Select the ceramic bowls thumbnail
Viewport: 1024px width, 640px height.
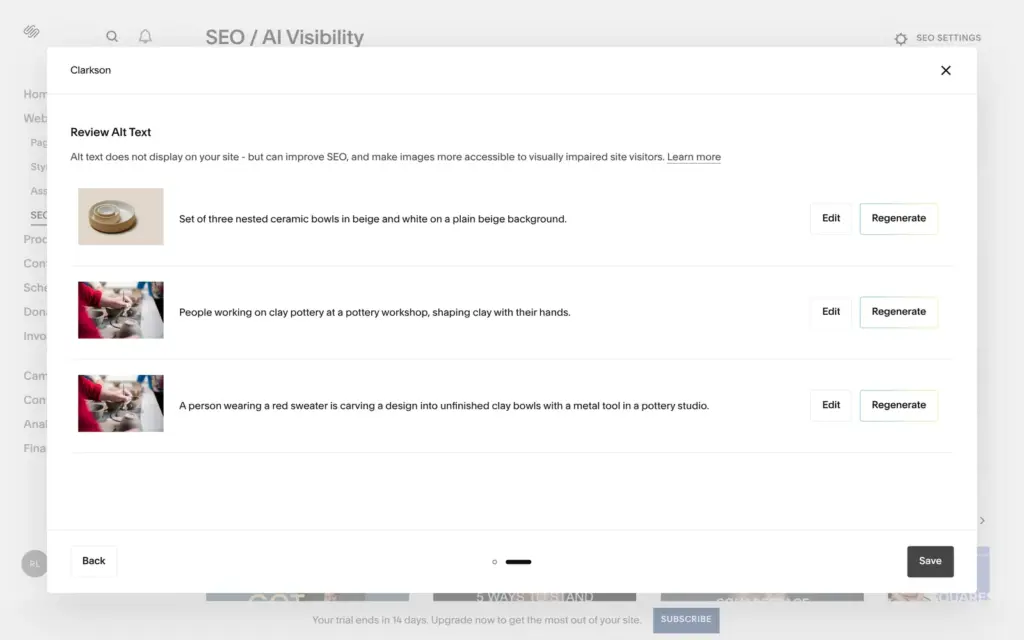(x=121, y=217)
